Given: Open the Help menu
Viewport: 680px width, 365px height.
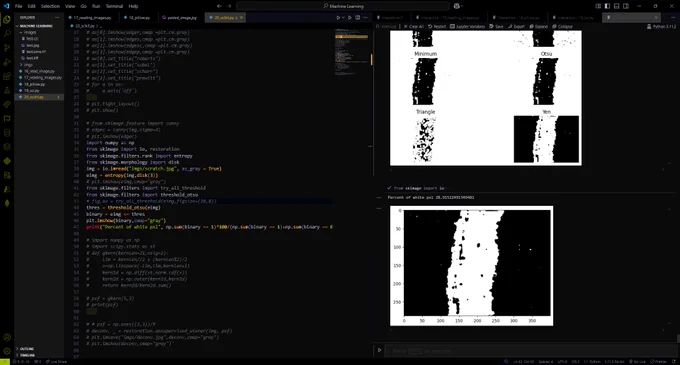Looking at the screenshot, I should tap(133, 6).
